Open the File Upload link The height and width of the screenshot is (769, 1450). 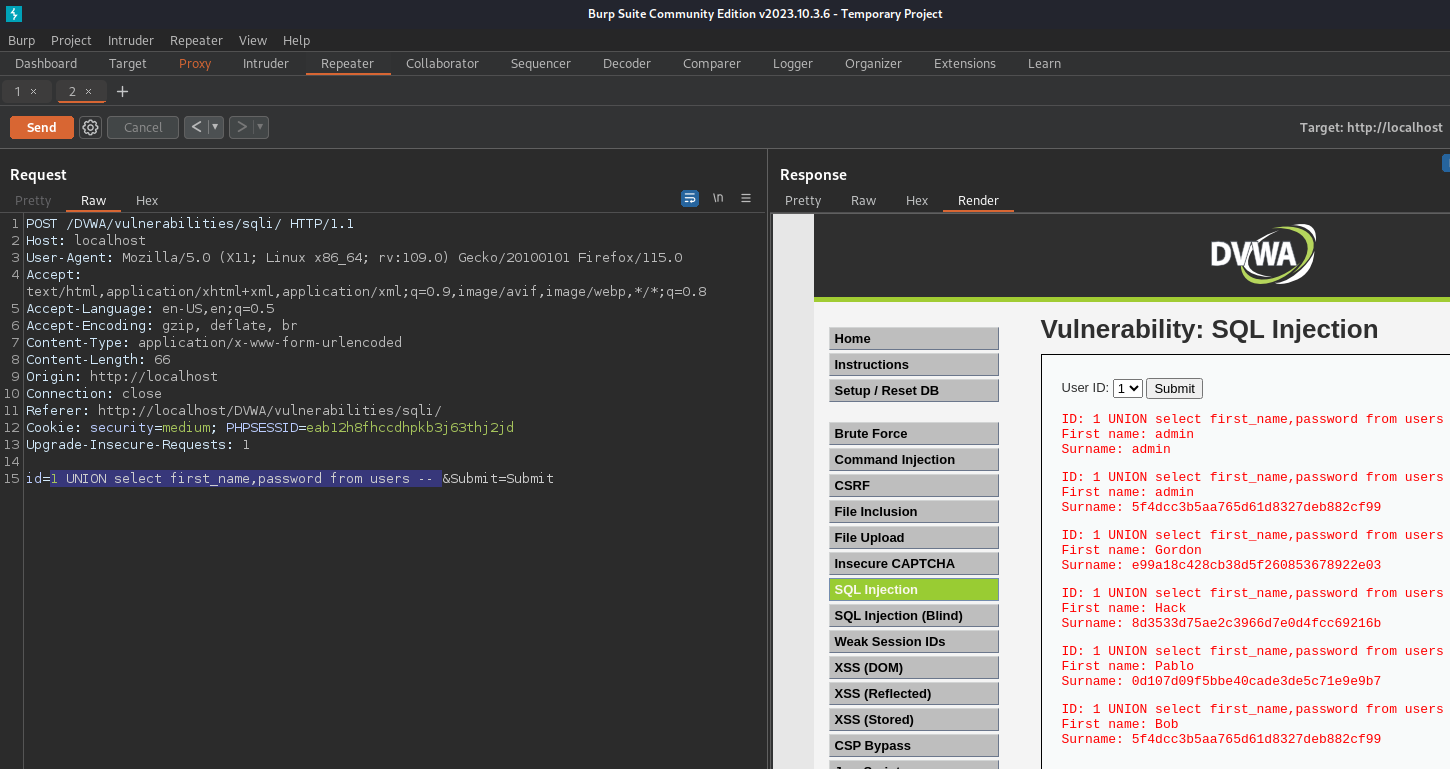[x=914, y=537]
